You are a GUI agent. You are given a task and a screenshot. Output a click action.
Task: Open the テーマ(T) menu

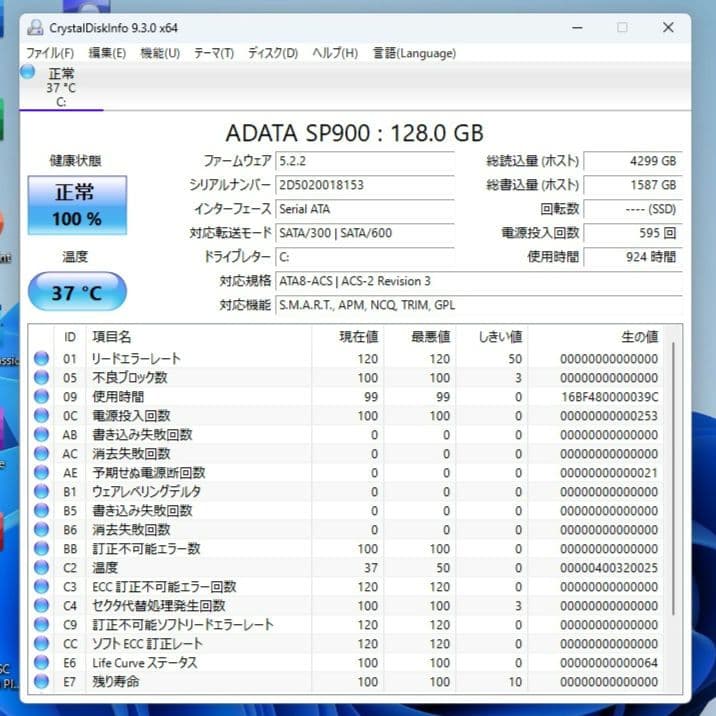pos(214,53)
